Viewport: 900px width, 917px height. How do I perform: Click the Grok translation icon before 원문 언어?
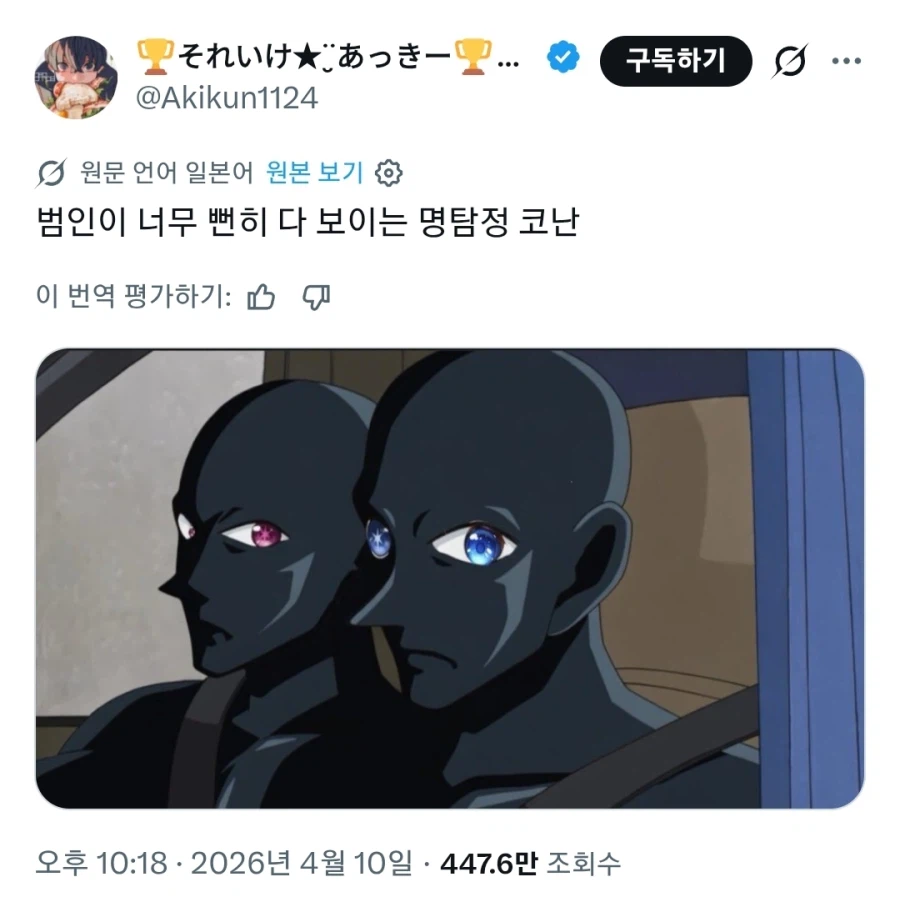point(51,173)
